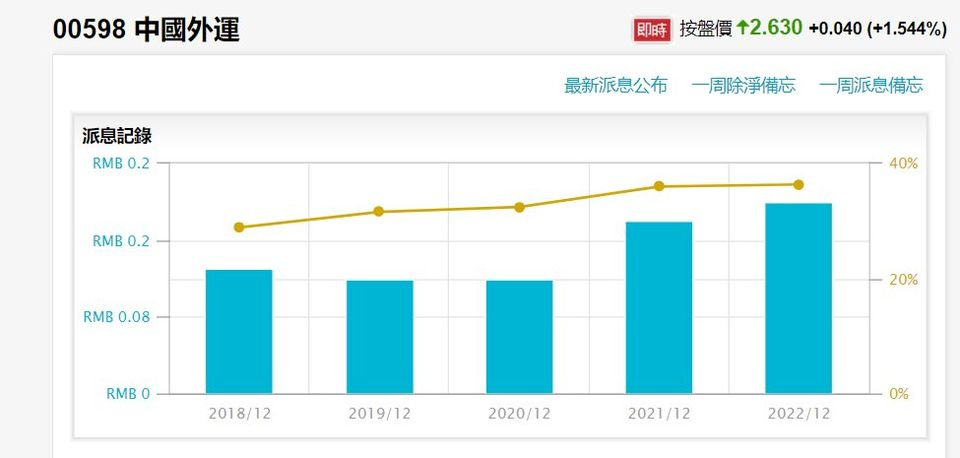This screenshot has width=960, height=458.
Task: Click the 2022/12 payout ratio line point
Action: [798, 184]
